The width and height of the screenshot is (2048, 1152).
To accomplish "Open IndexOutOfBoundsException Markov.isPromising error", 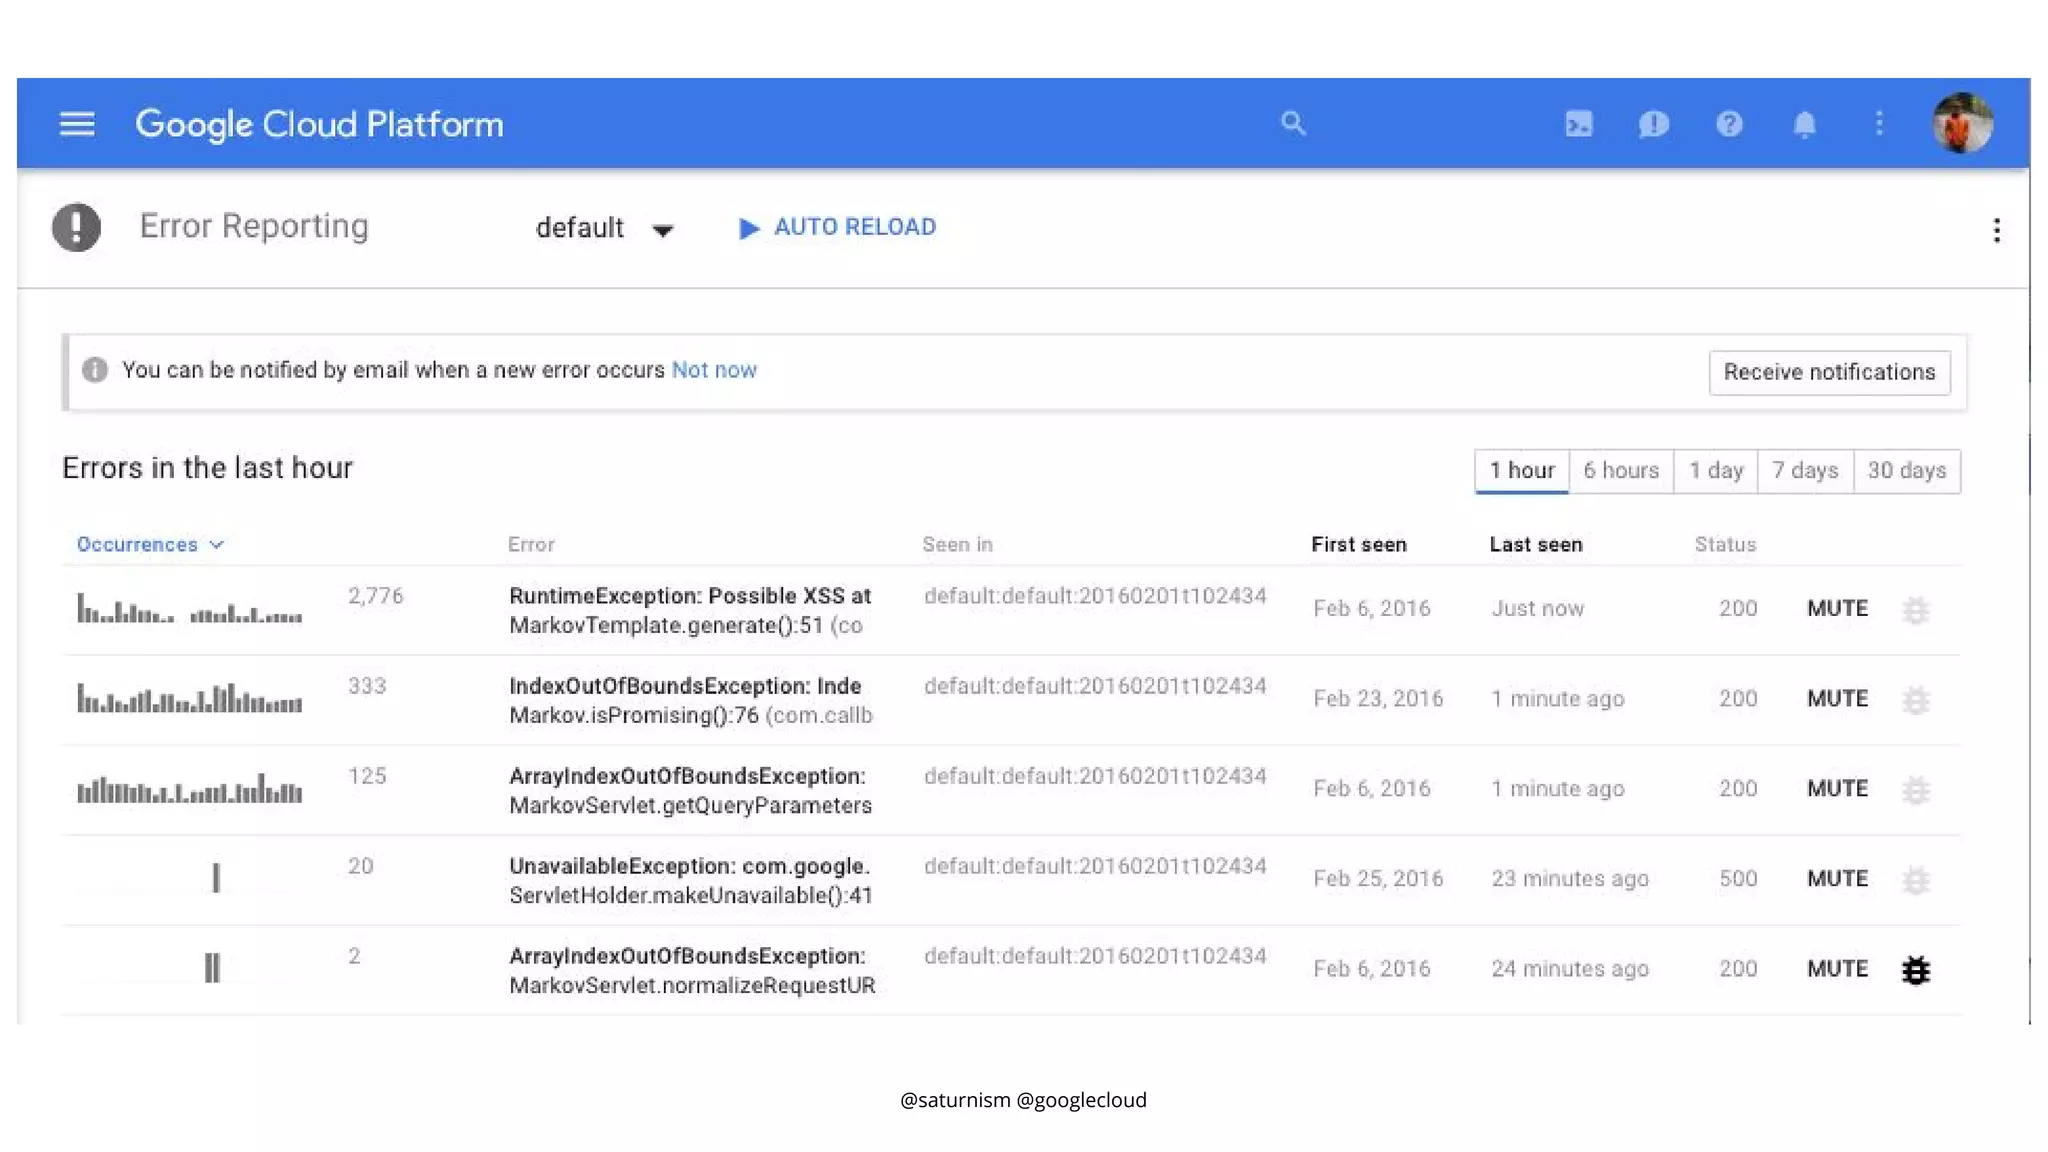I will click(690, 700).
